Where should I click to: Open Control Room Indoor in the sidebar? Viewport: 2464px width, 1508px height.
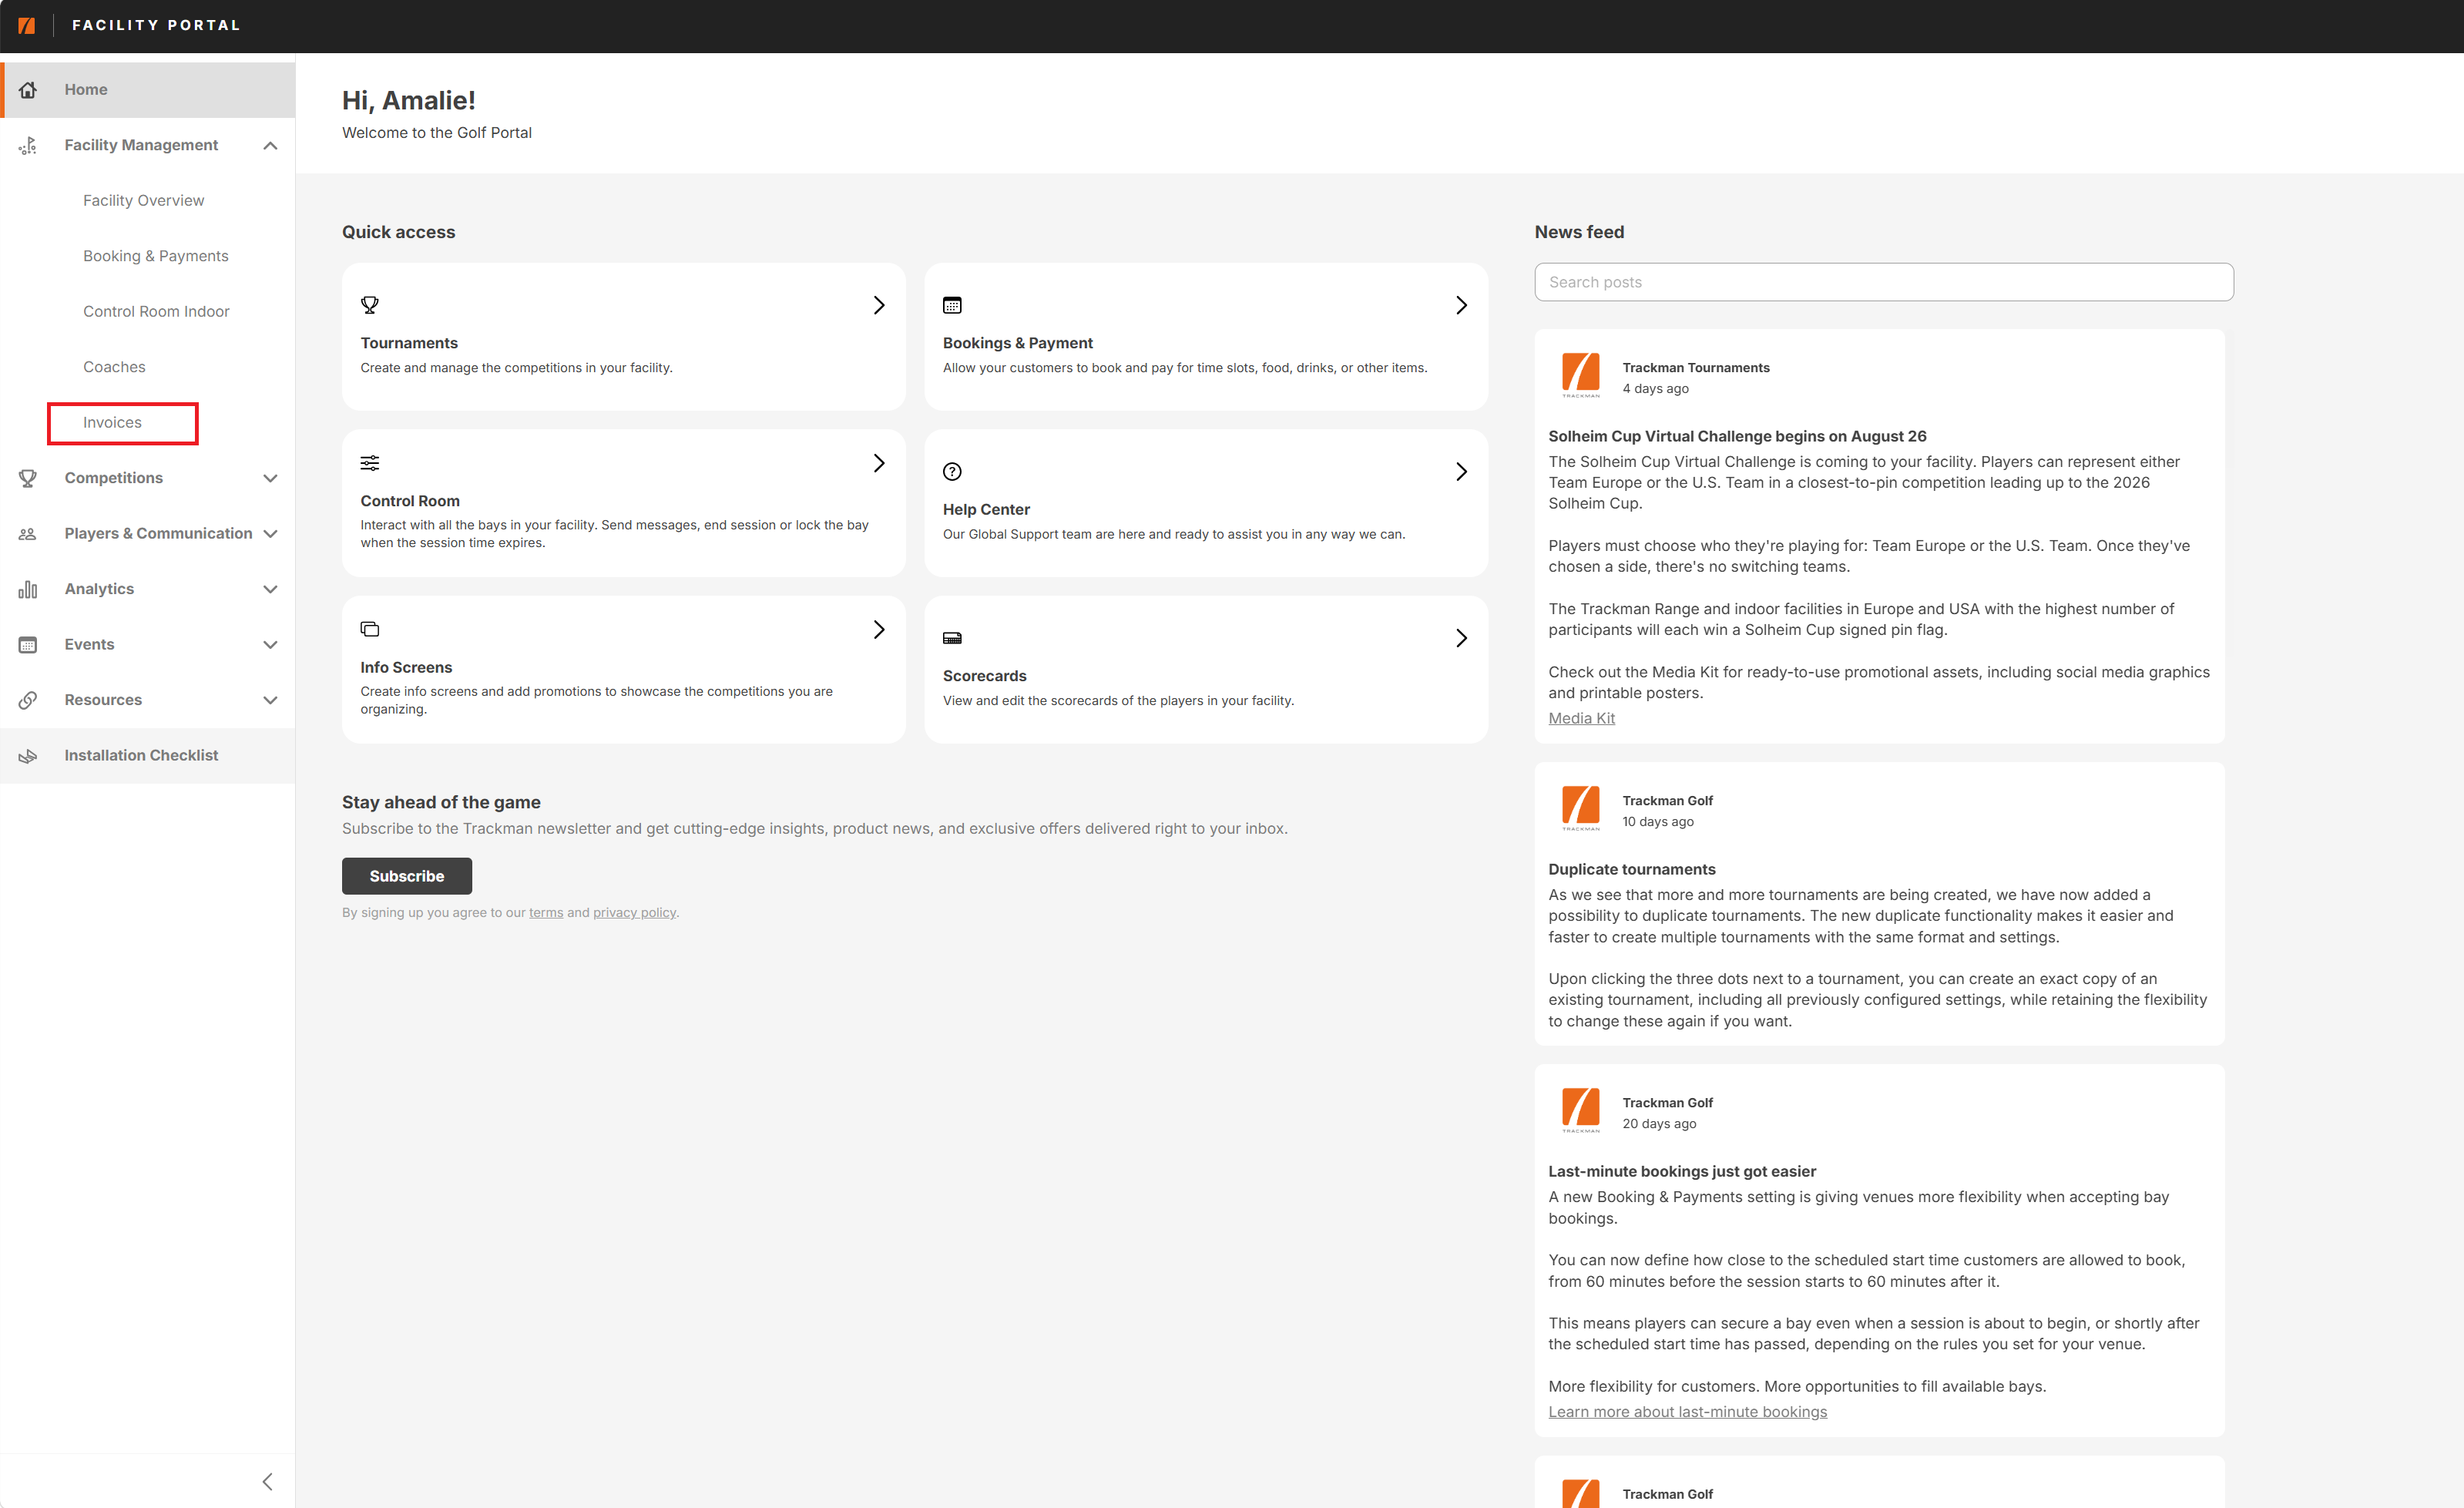[156, 311]
